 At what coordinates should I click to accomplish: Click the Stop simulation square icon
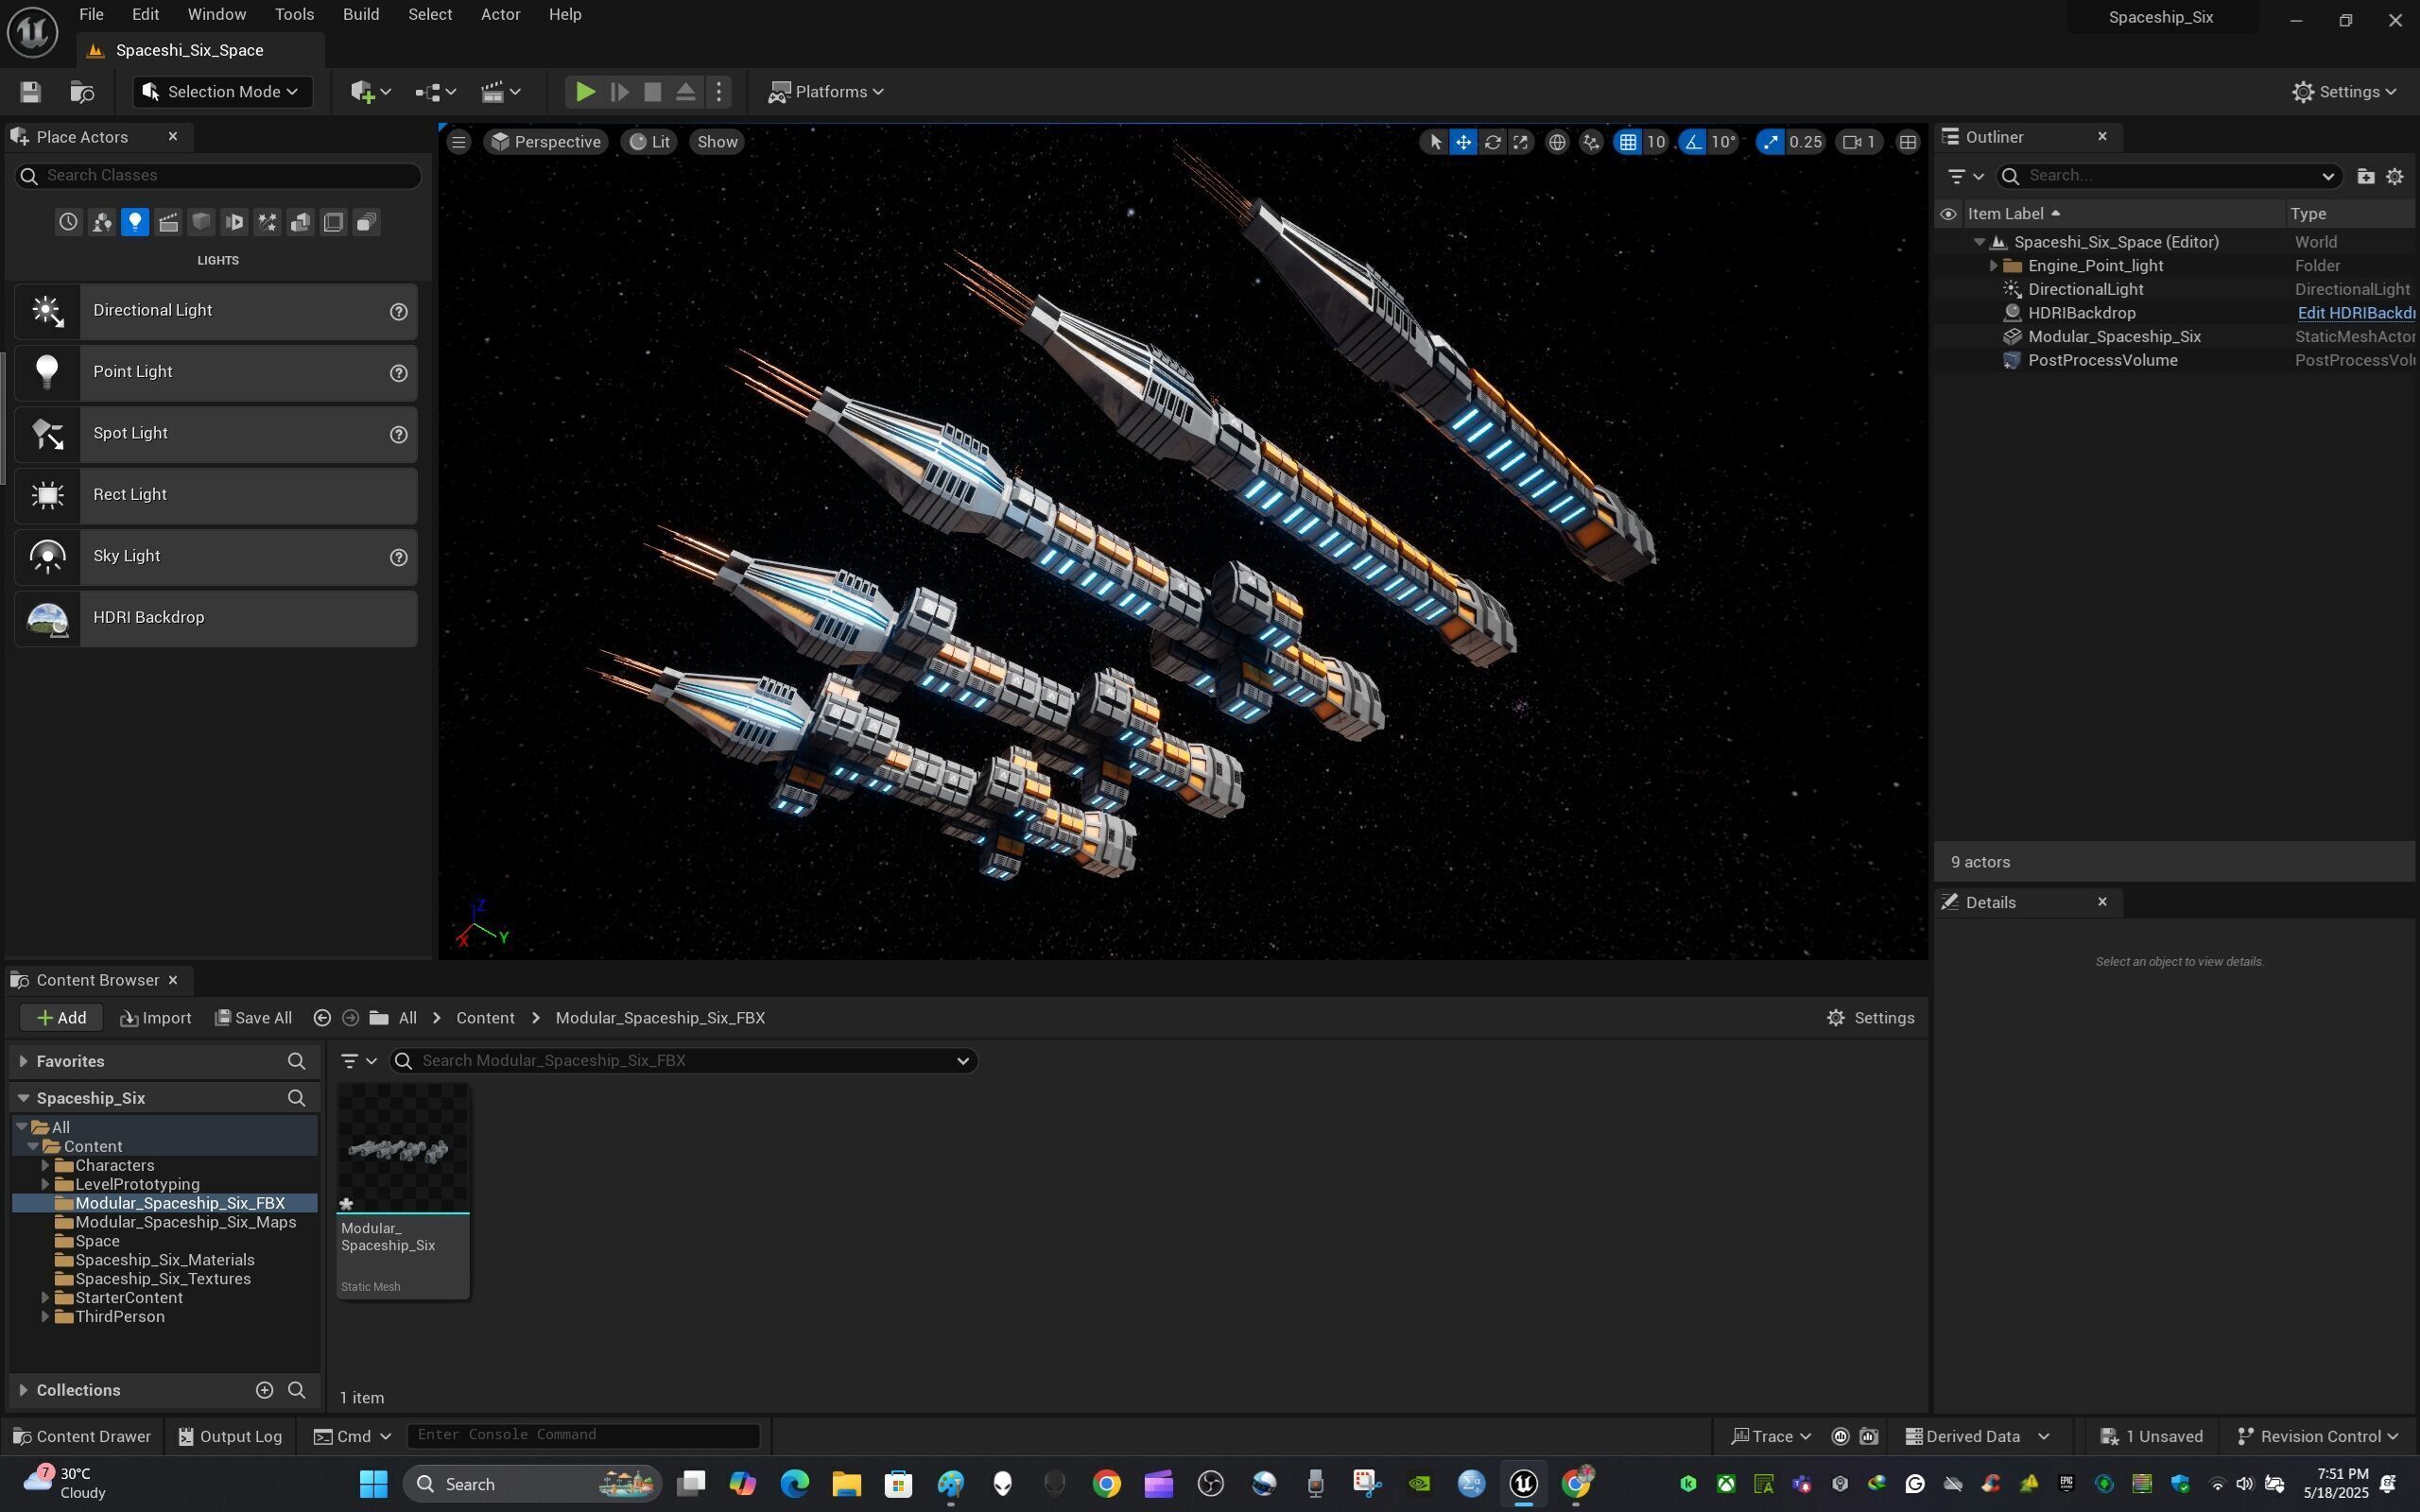pos(652,92)
